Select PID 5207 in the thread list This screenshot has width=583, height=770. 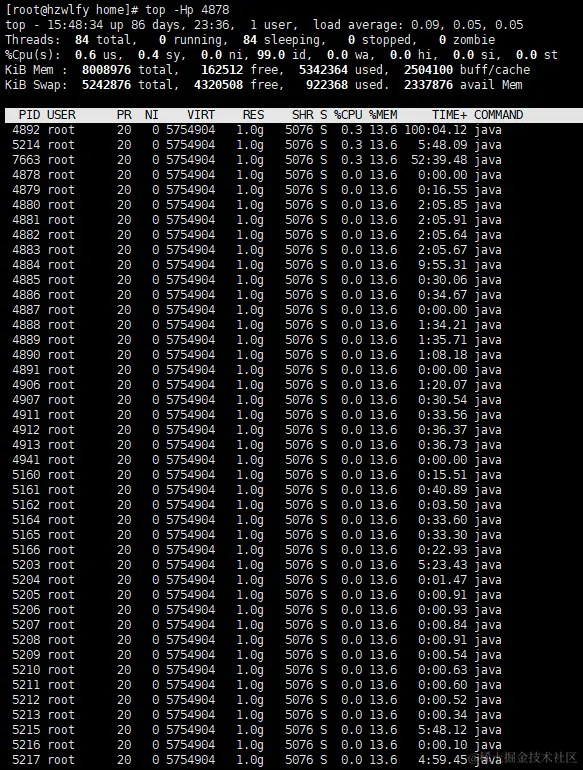[26, 625]
